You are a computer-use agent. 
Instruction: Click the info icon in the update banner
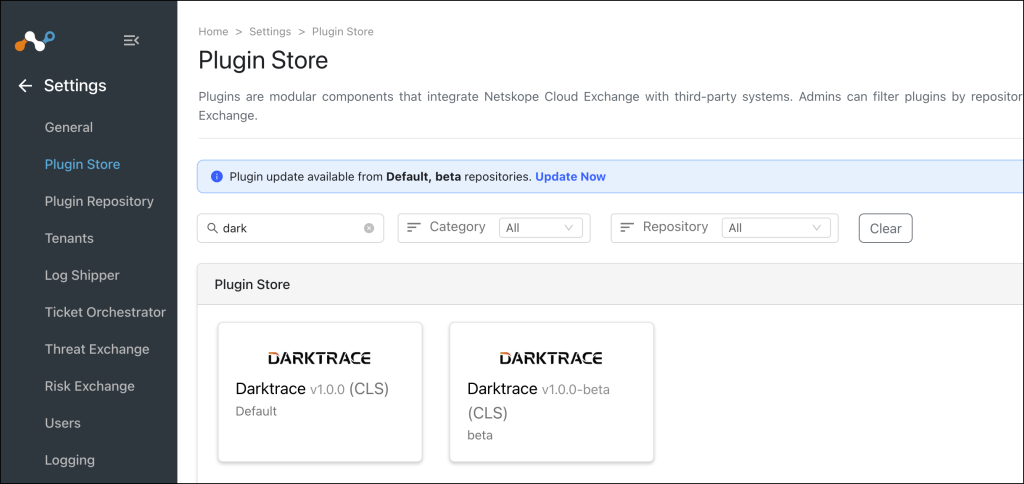pyautogui.click(x=217, y=177)
